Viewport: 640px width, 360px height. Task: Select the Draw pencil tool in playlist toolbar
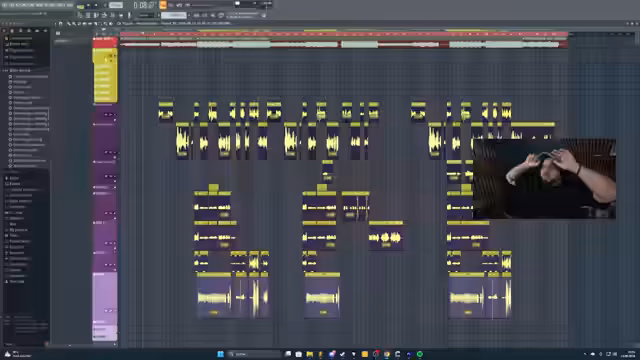point(69,24)
